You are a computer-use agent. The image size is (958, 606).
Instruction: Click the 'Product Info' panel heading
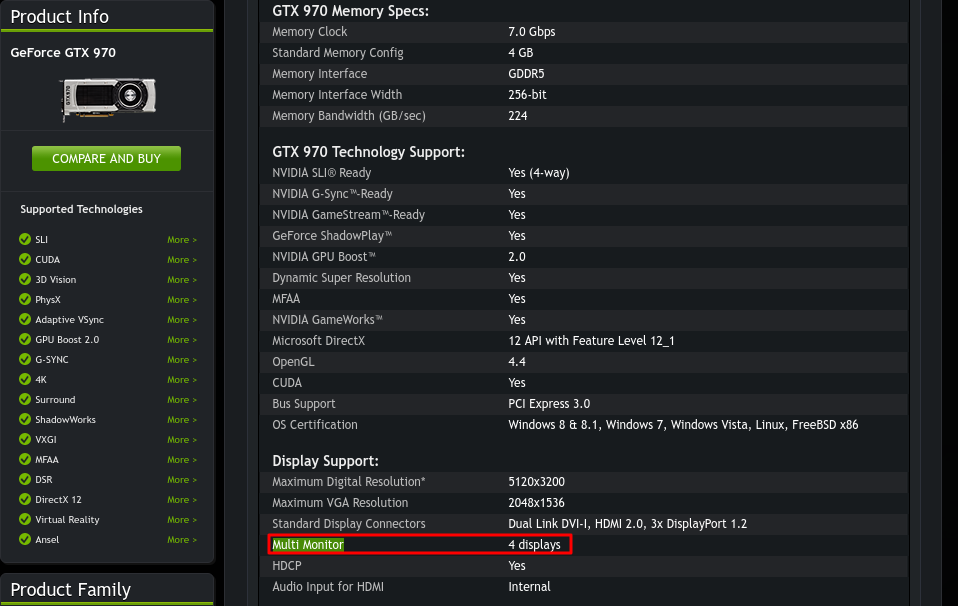pyautogui.click(x=60, y=16)
